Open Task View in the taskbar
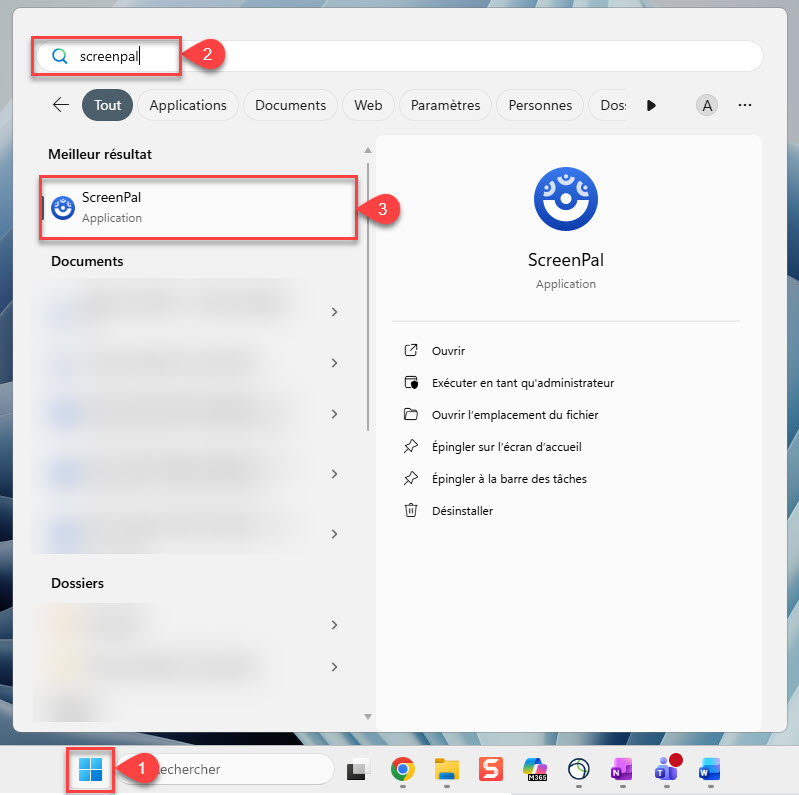Viewport: 799px width, 795px height. 358,770
